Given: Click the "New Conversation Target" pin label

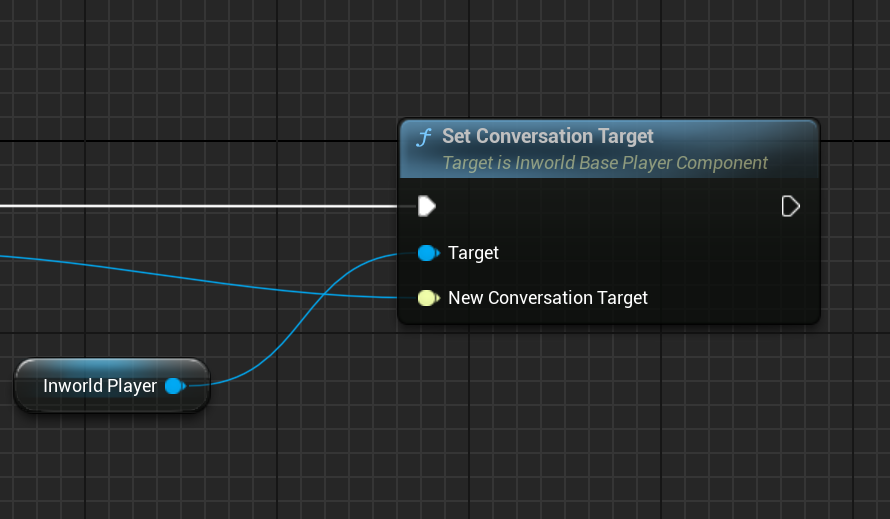Looking at the screenshot, I should click(548, 298).
